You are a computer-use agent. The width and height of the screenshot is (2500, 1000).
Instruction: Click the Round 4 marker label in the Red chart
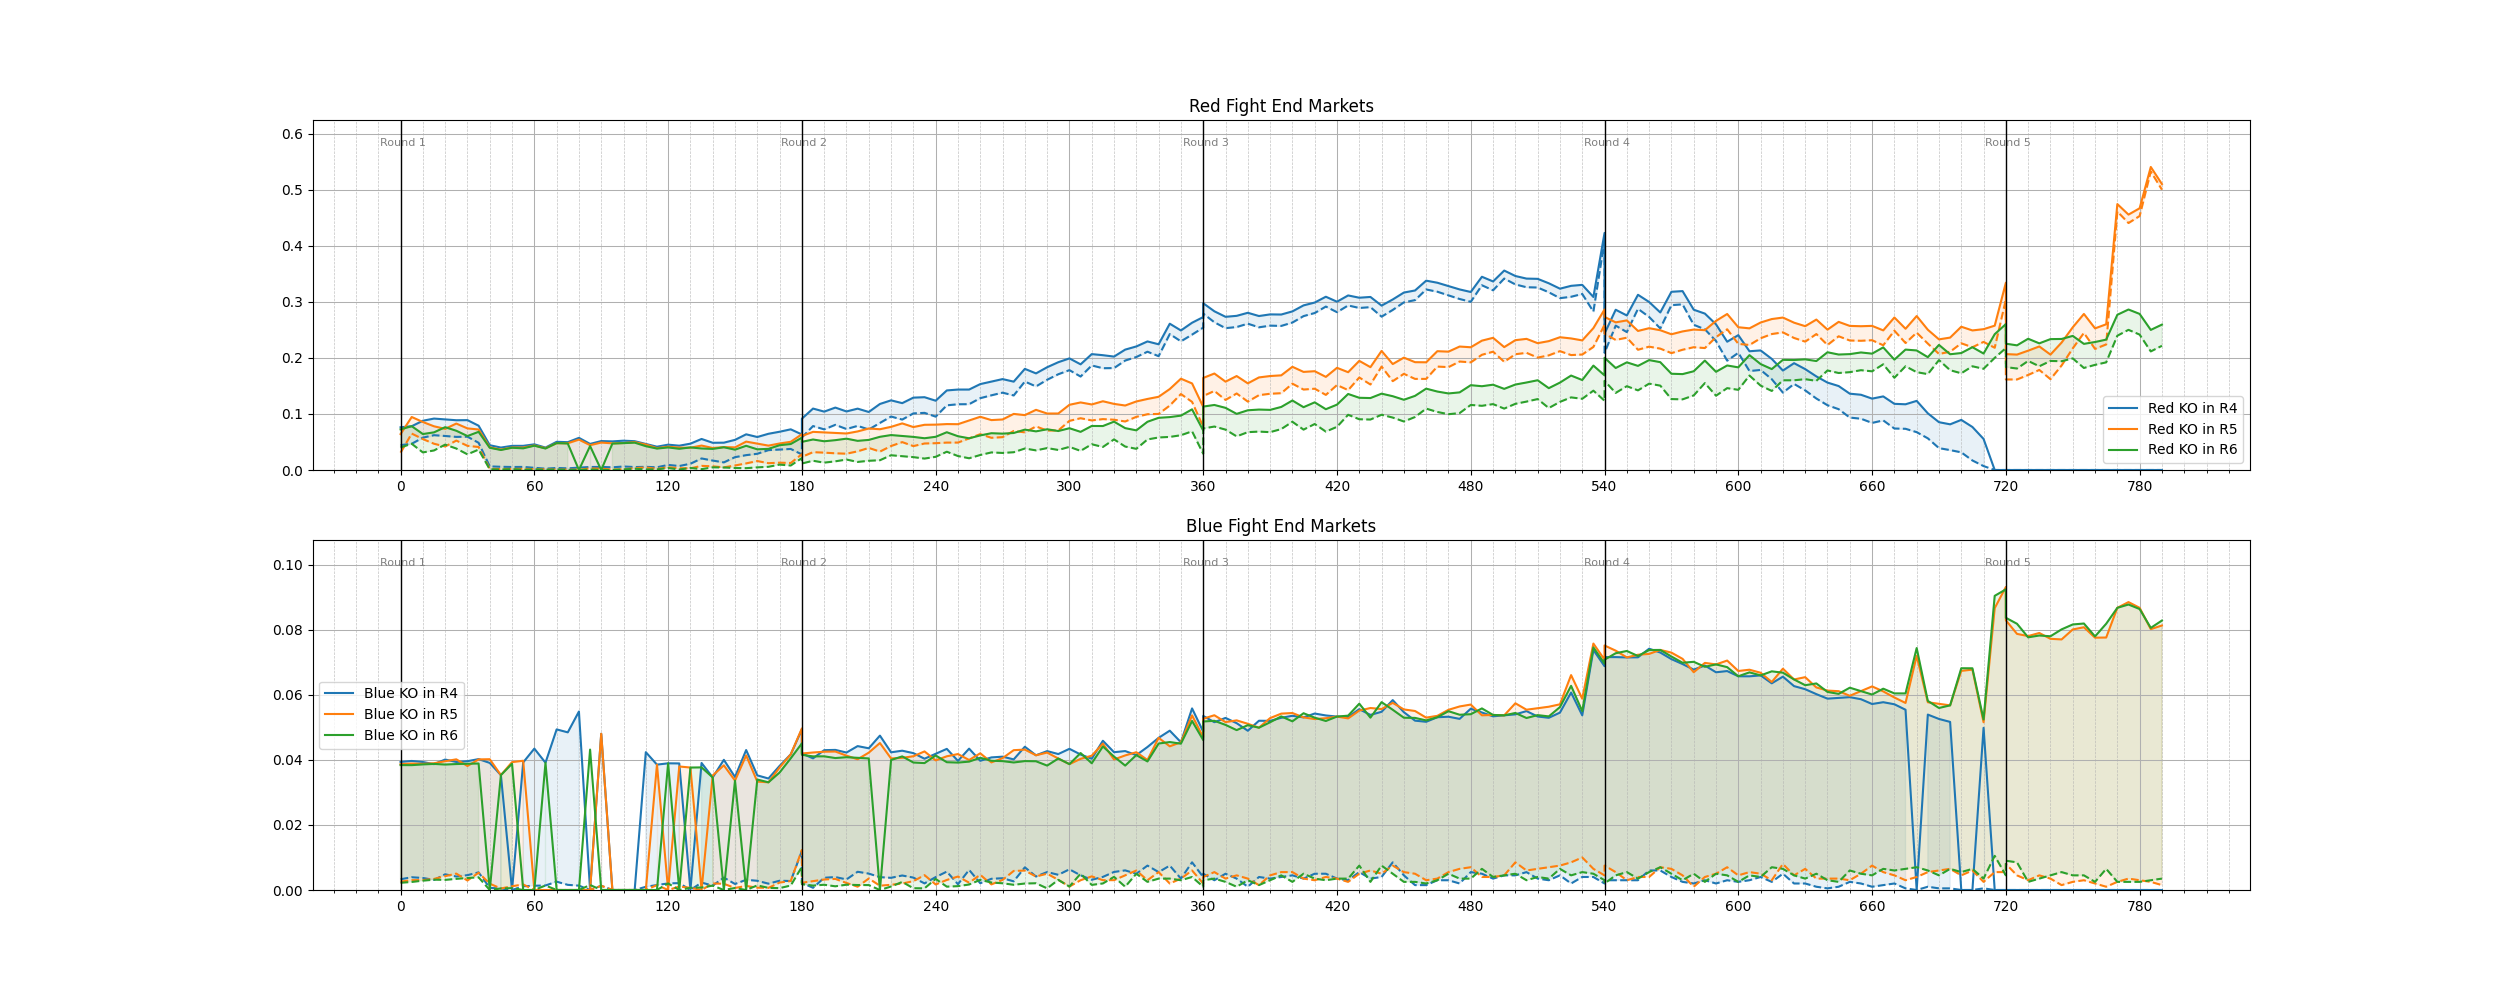point(1606,143)
